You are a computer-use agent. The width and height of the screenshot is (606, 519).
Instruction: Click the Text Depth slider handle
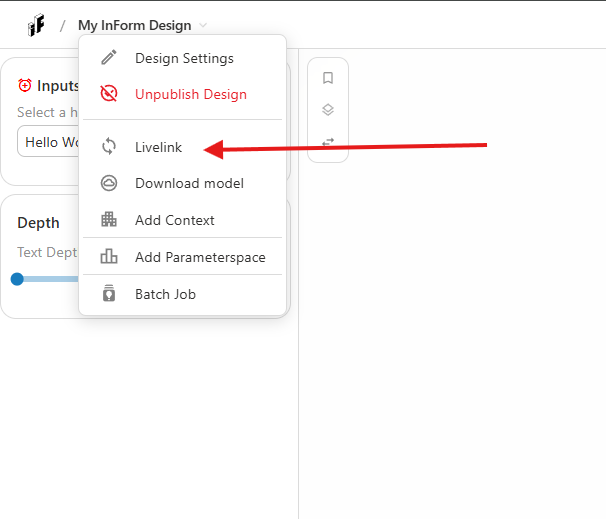pyautogui.click(x=17, y=279)
